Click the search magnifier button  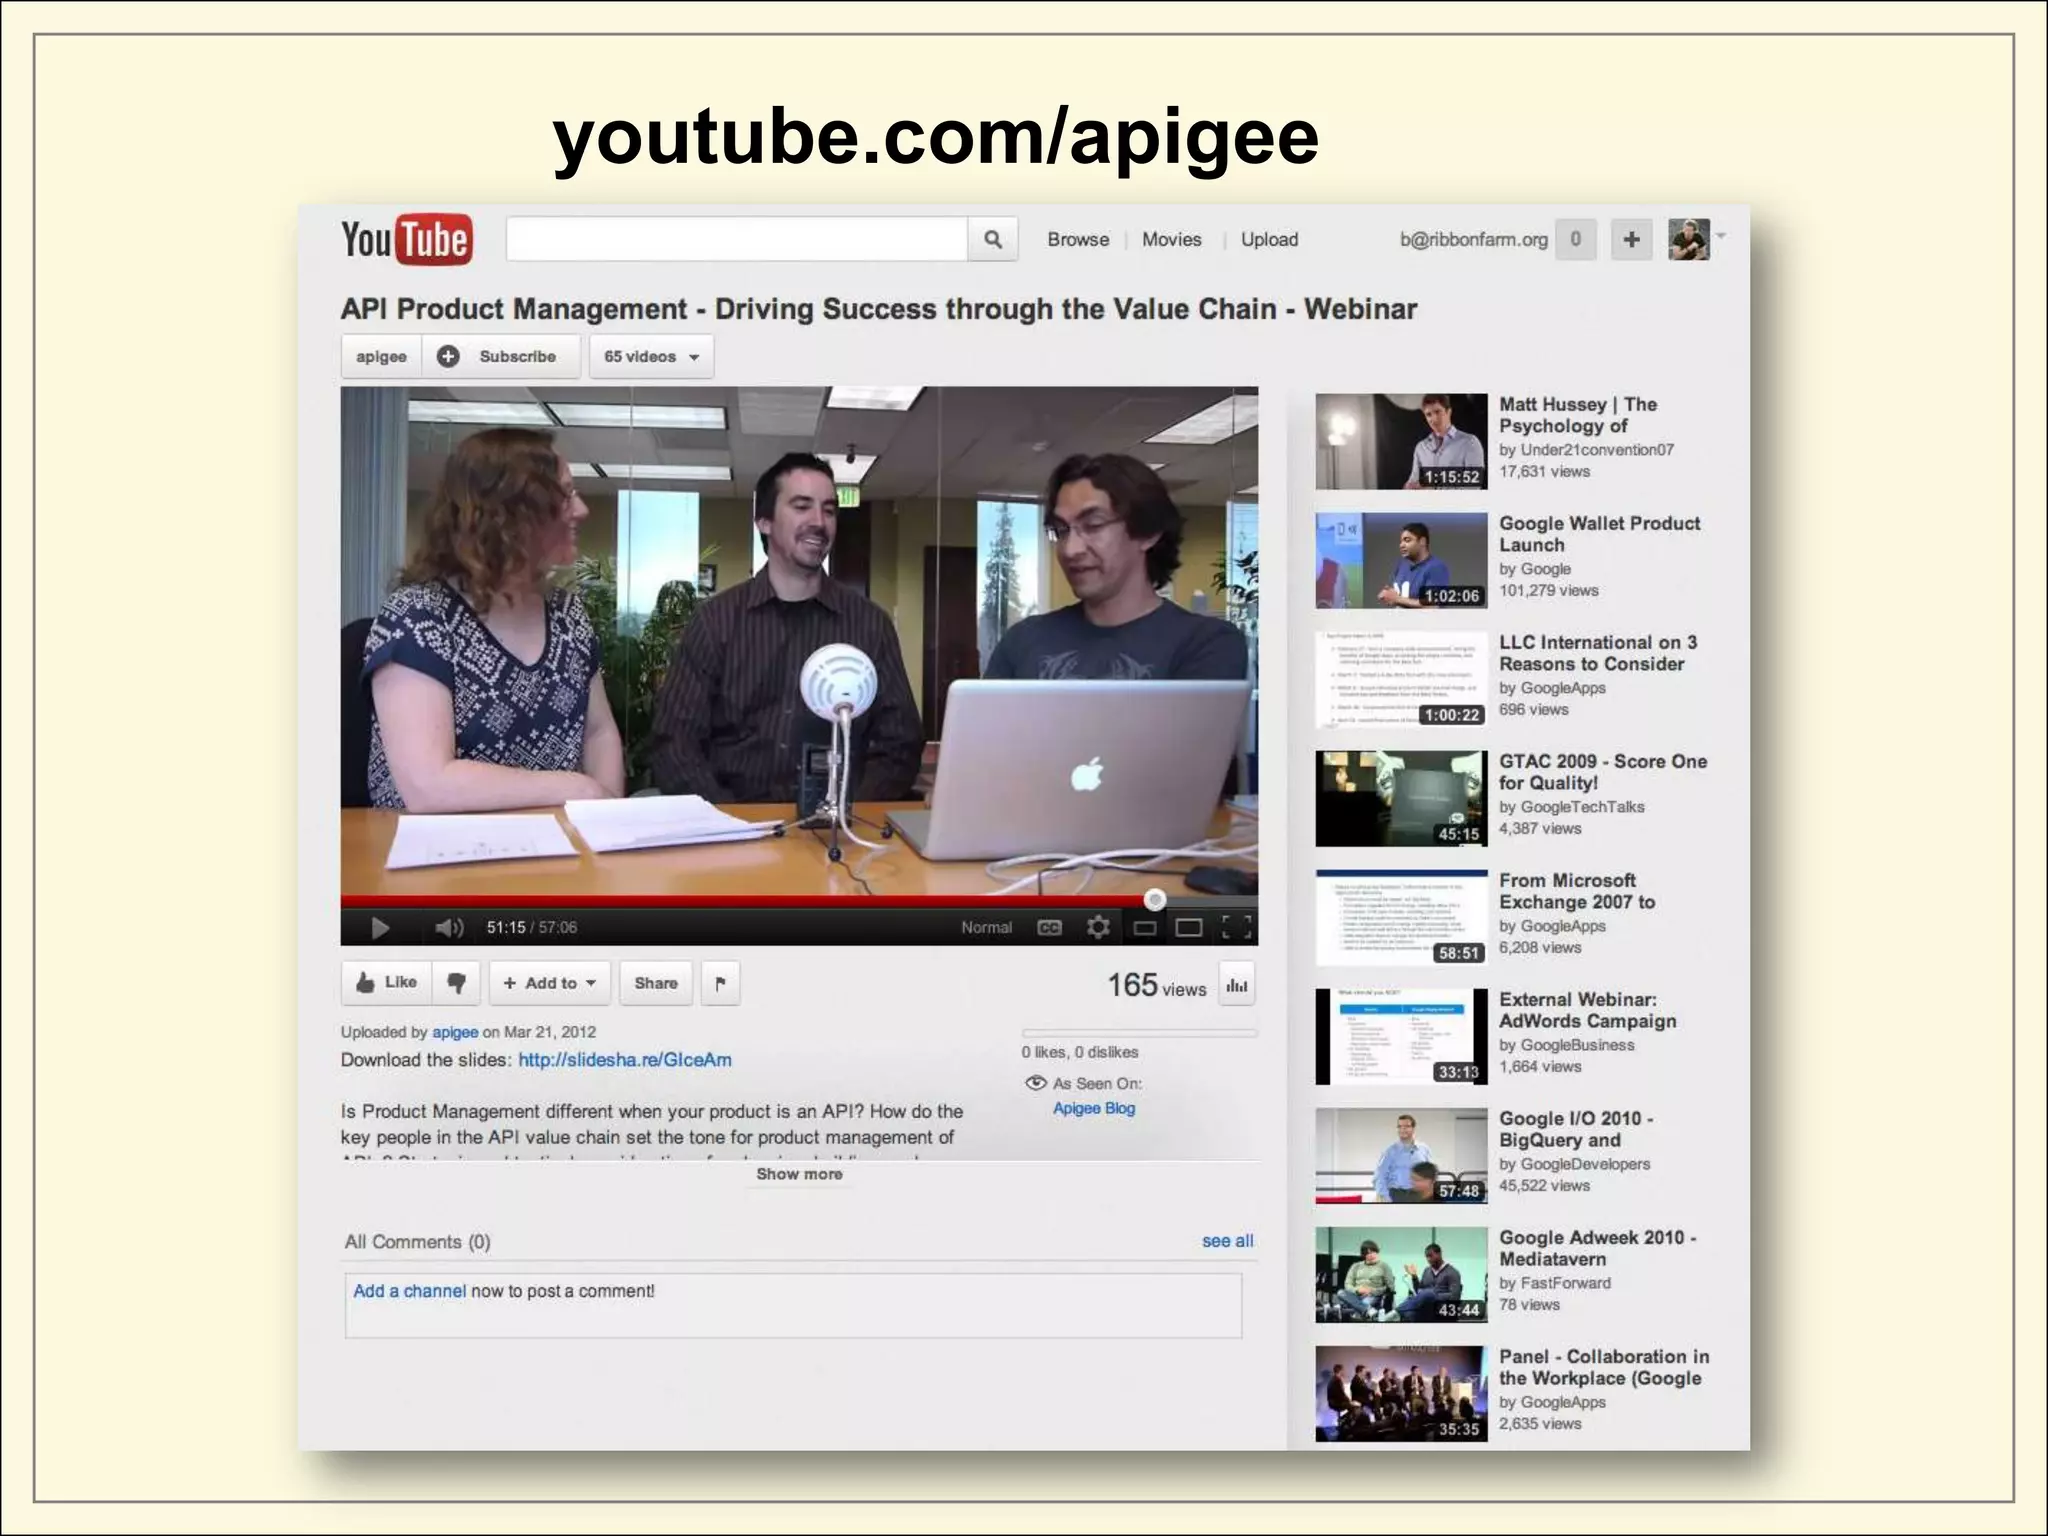(x=993, y=239)
